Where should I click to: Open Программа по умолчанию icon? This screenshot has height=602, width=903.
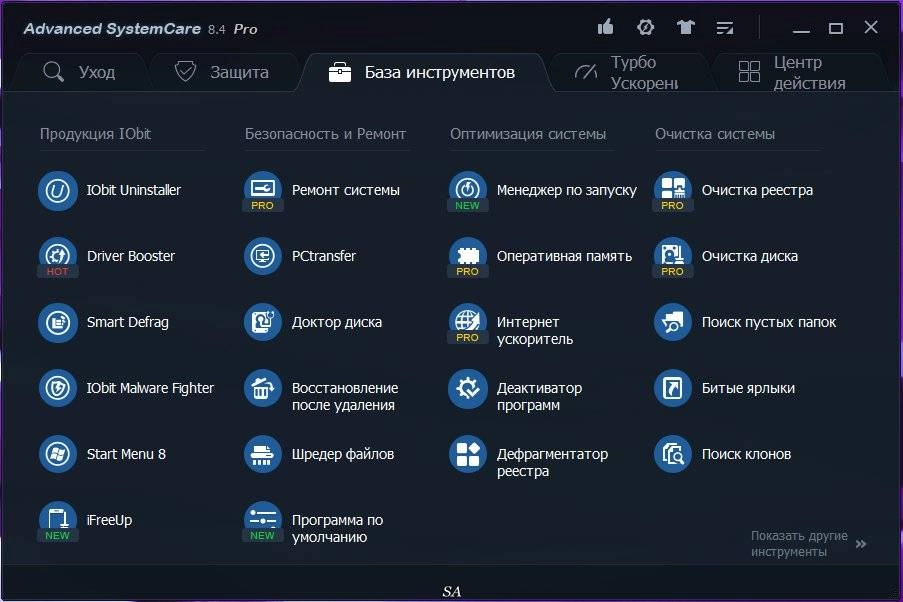point(263,521)
